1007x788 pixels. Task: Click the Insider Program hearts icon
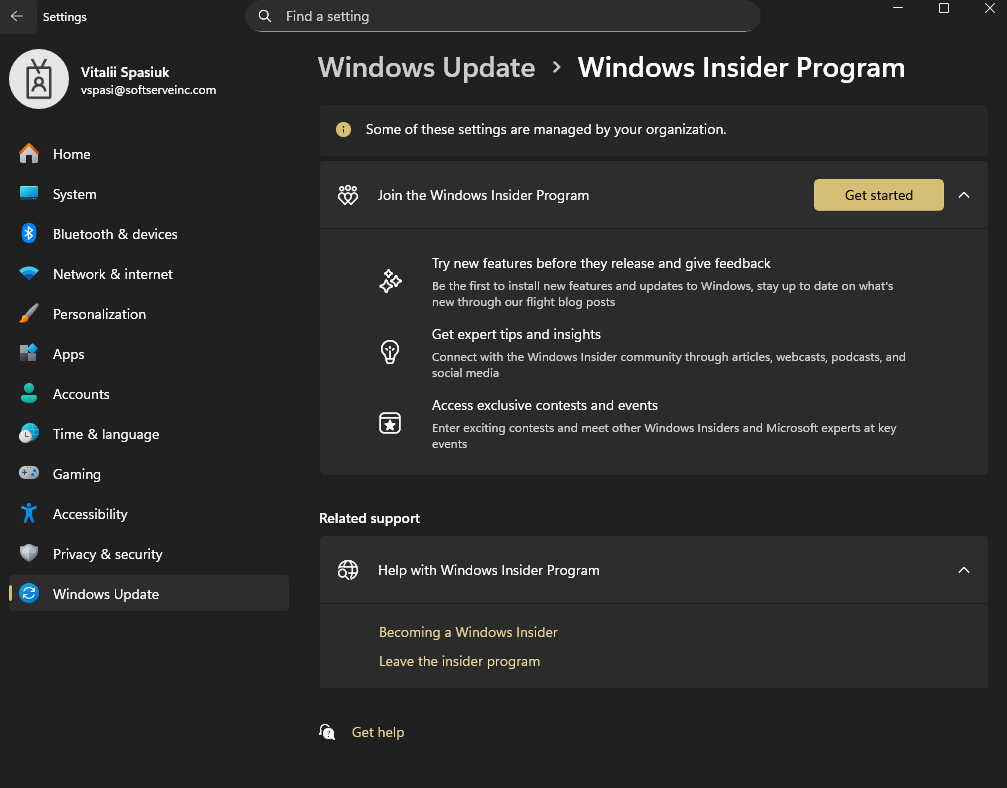[347, 195]
